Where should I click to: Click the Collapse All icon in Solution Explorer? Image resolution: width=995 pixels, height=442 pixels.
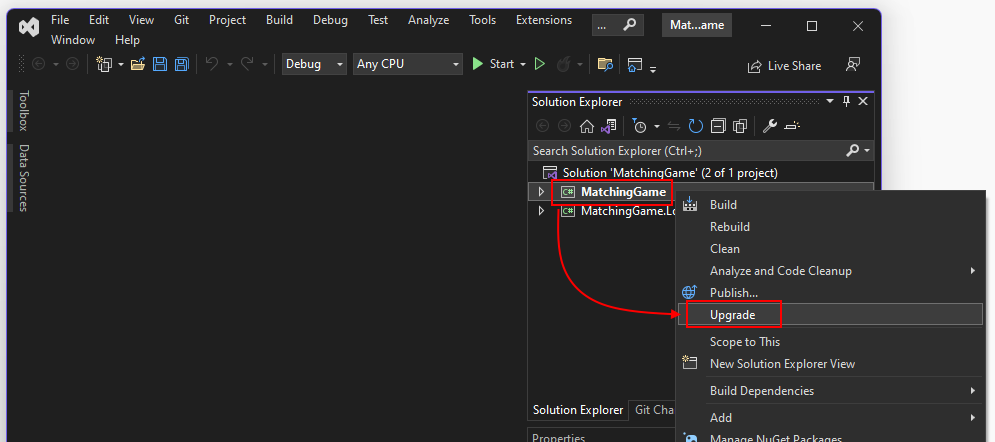pyautogui.click(x=718, y=126)
